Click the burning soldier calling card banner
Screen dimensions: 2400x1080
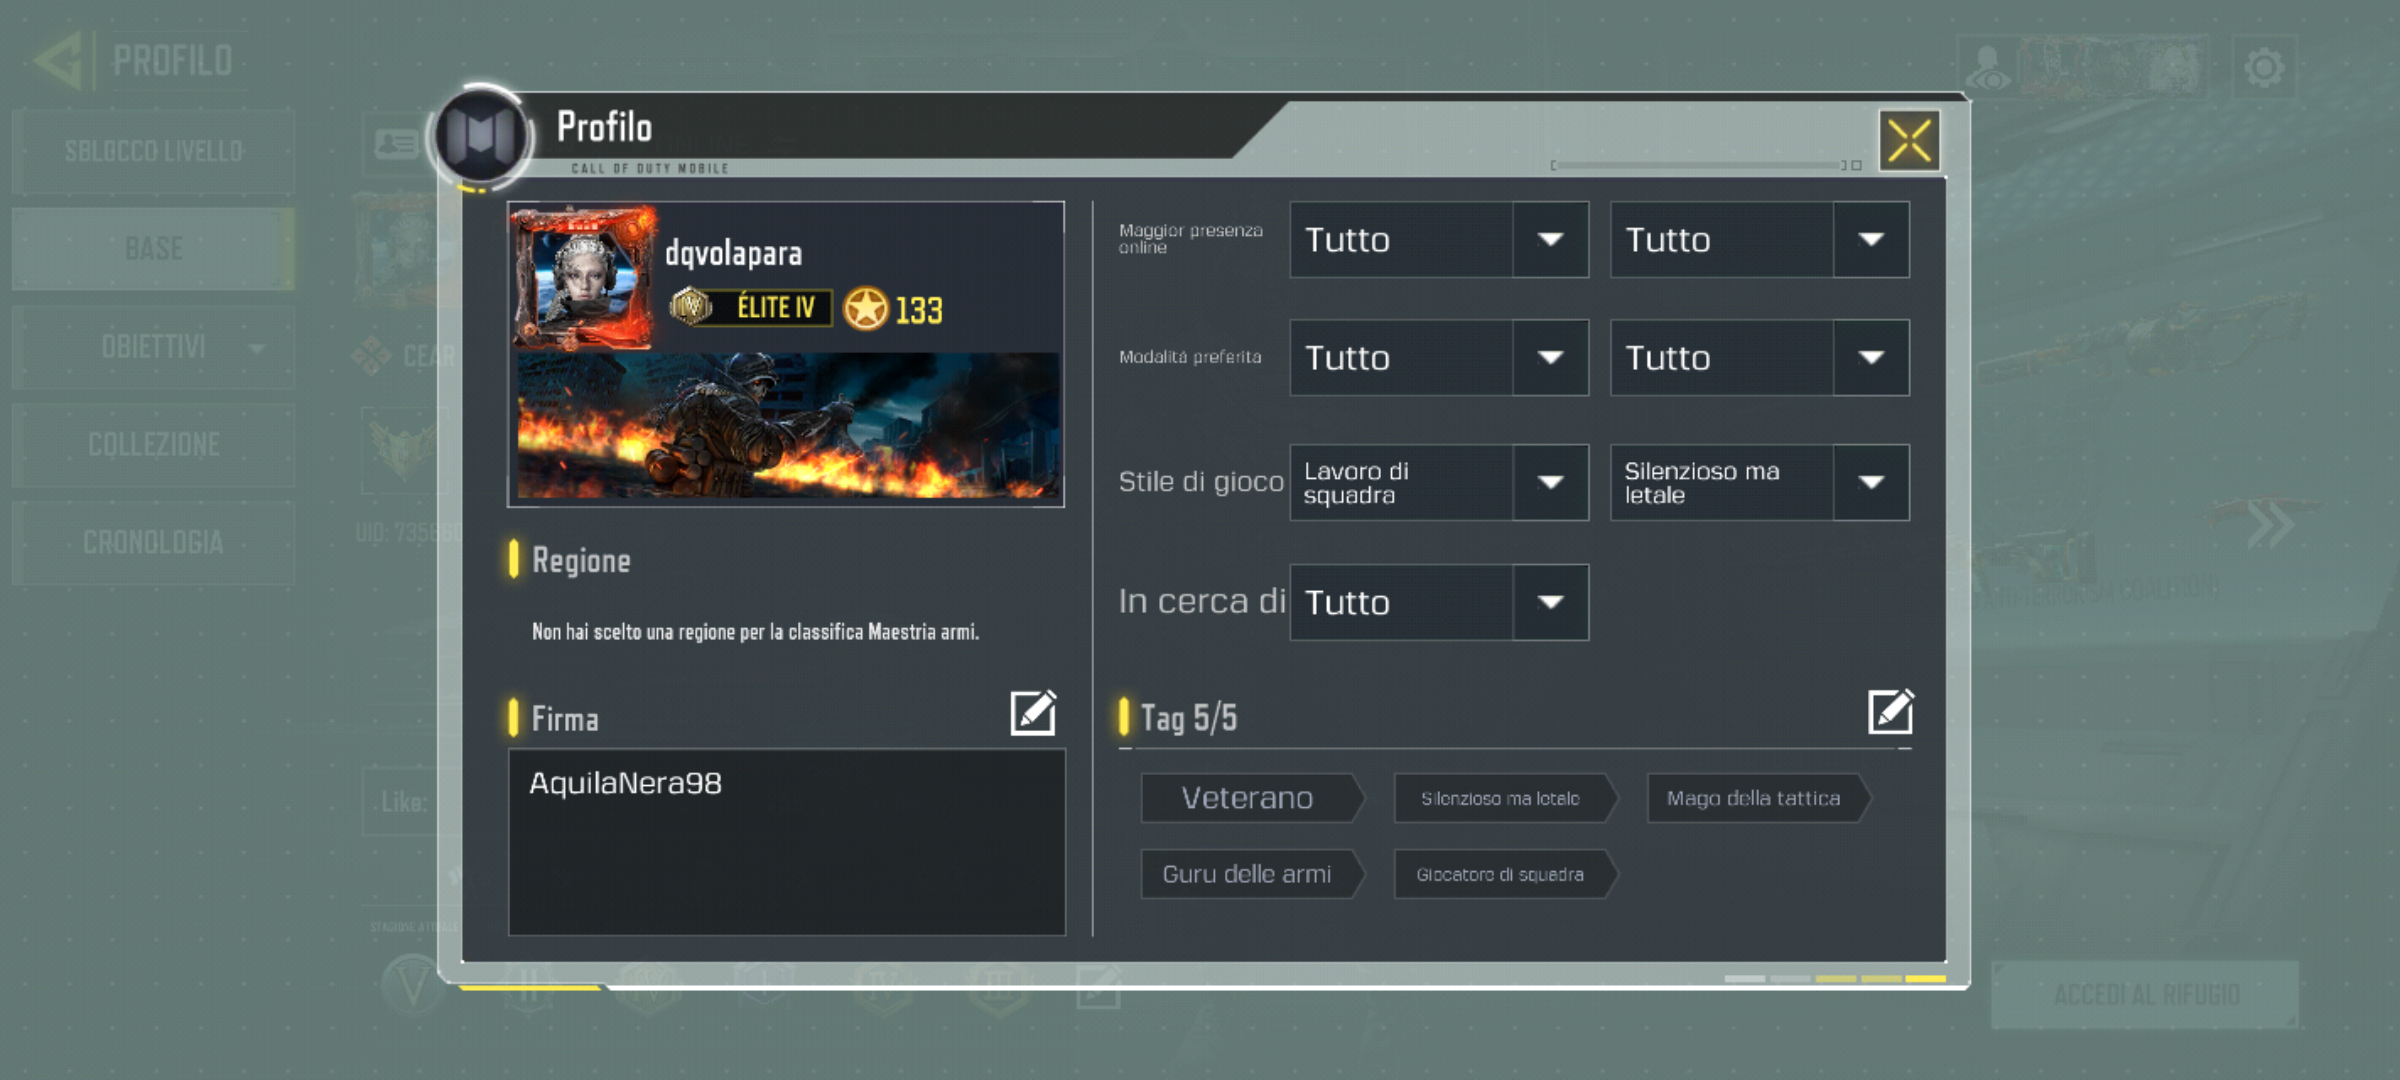click(x=788, y=425)
